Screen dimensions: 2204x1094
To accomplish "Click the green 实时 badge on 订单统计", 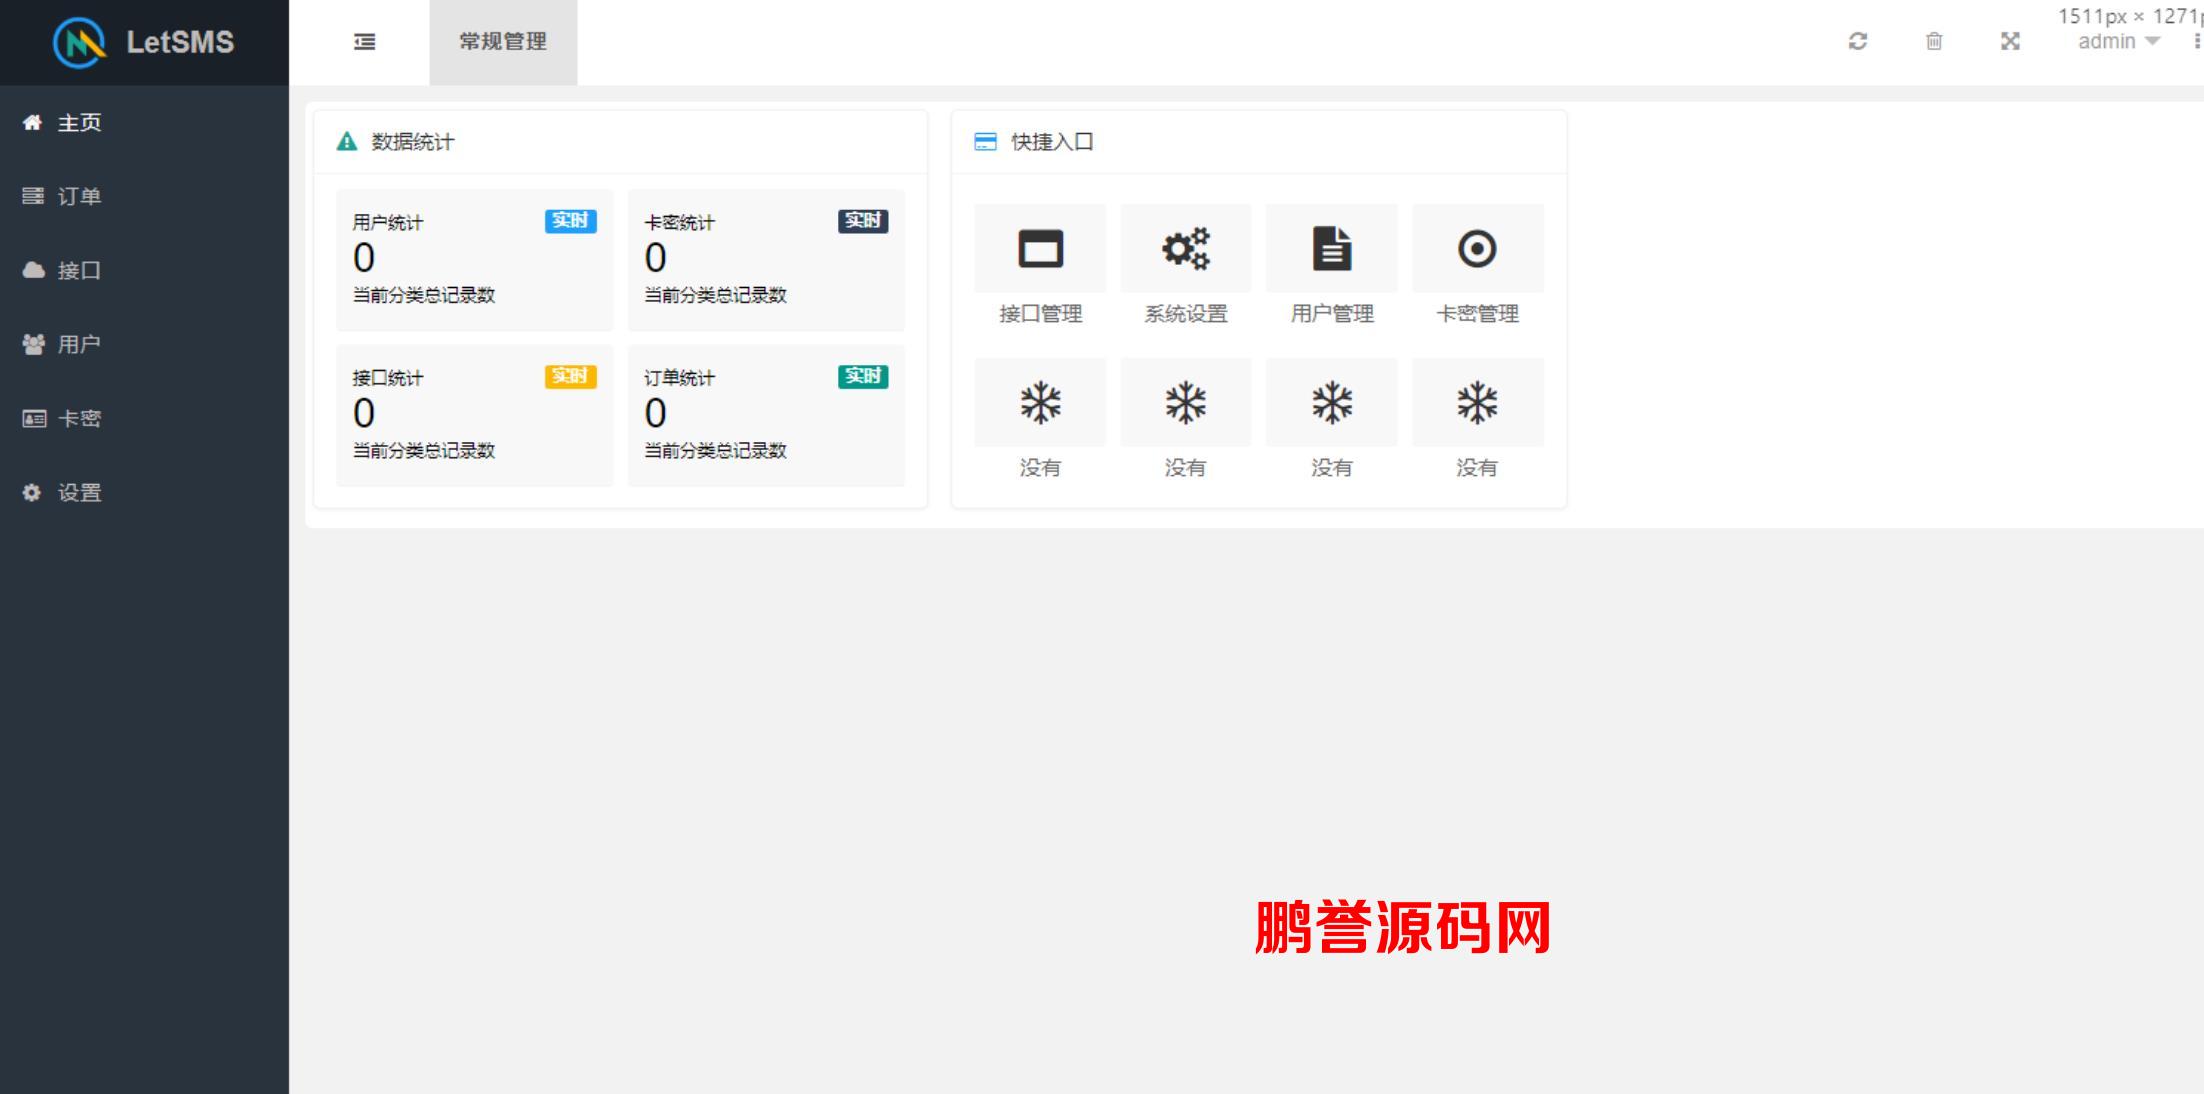I will [863, 376].
